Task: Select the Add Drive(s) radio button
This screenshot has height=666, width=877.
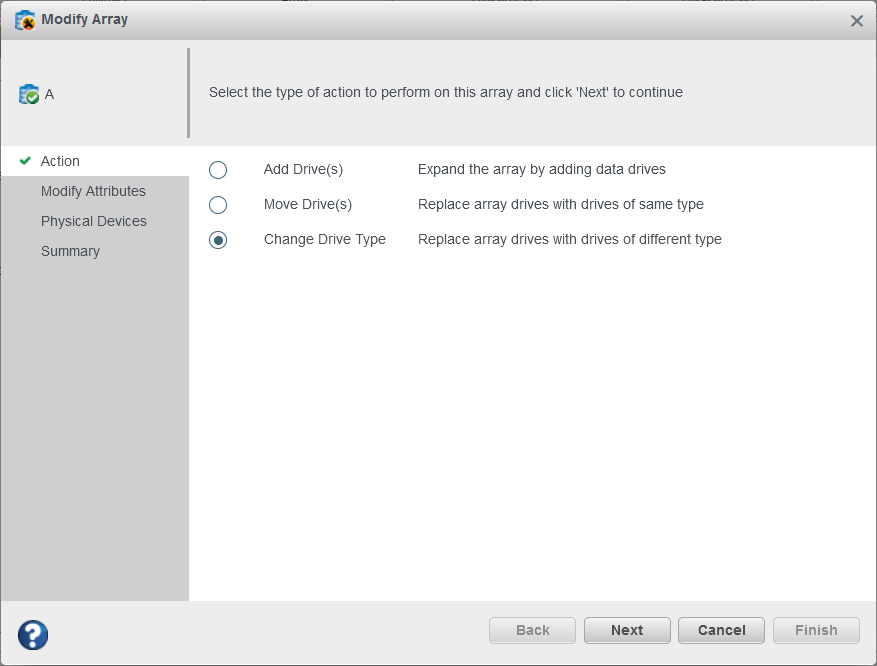Action: (218, 169)
